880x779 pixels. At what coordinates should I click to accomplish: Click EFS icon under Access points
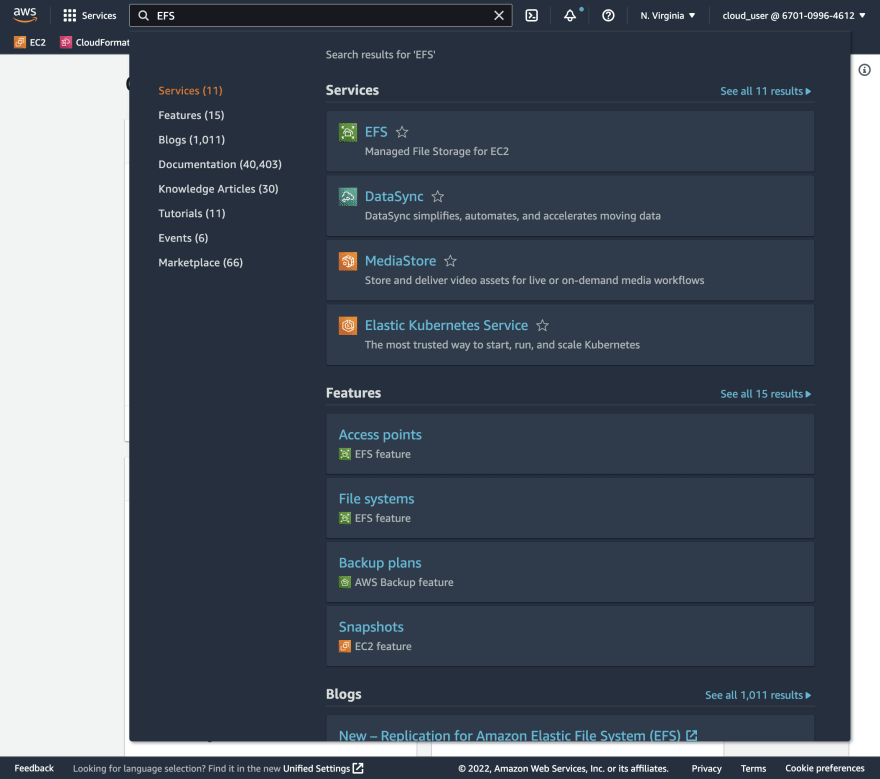[x=345, y=454]
